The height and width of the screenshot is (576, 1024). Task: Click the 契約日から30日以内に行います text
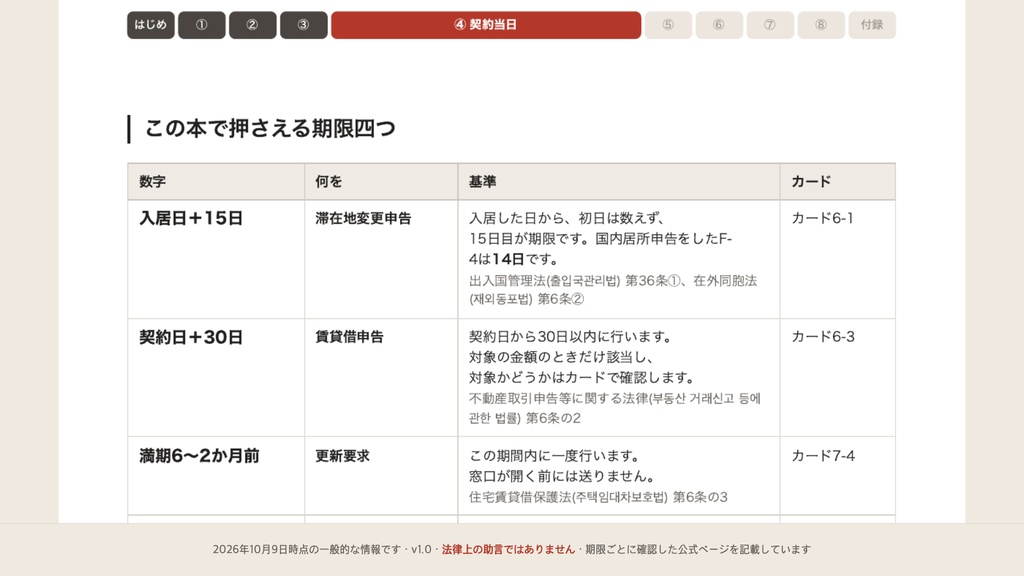pyautogui.click(x=571, y=337)
